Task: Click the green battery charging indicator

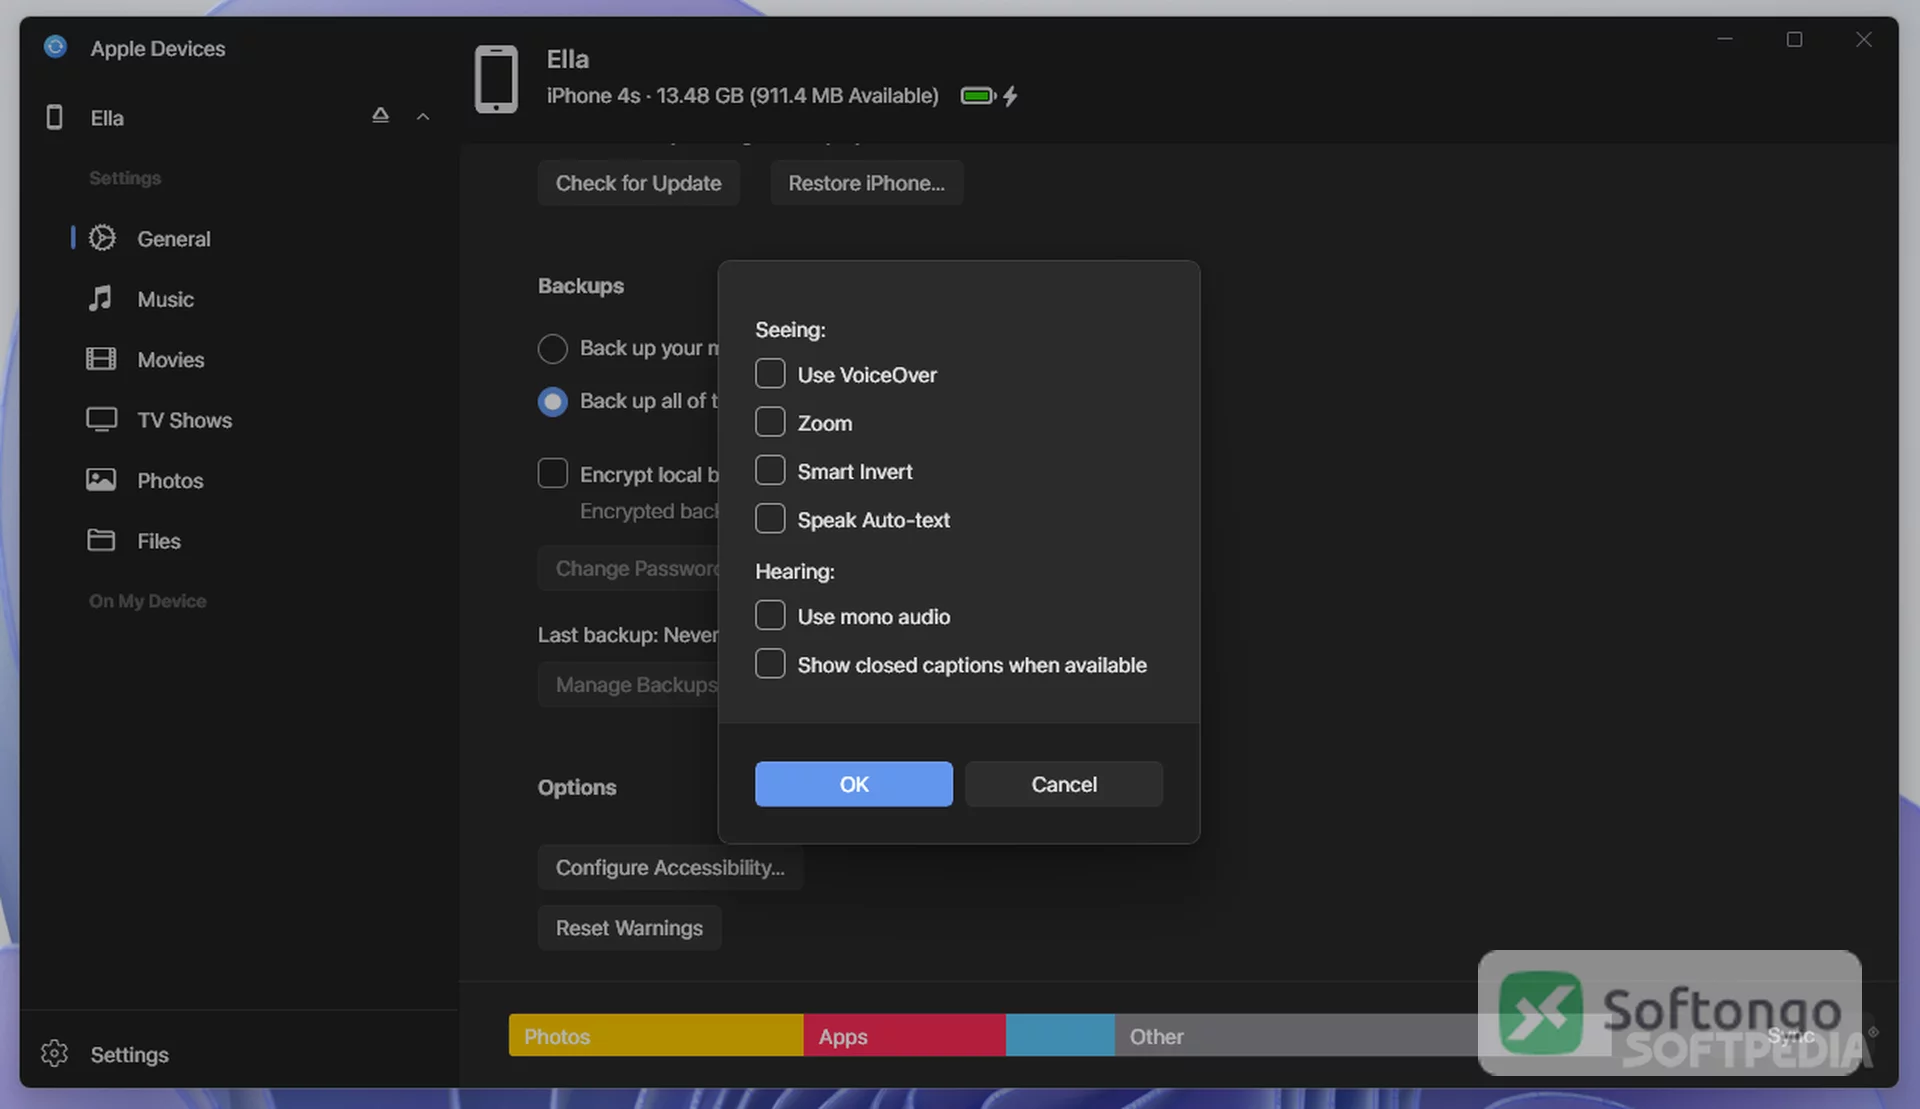Action: tap(989, 96)
